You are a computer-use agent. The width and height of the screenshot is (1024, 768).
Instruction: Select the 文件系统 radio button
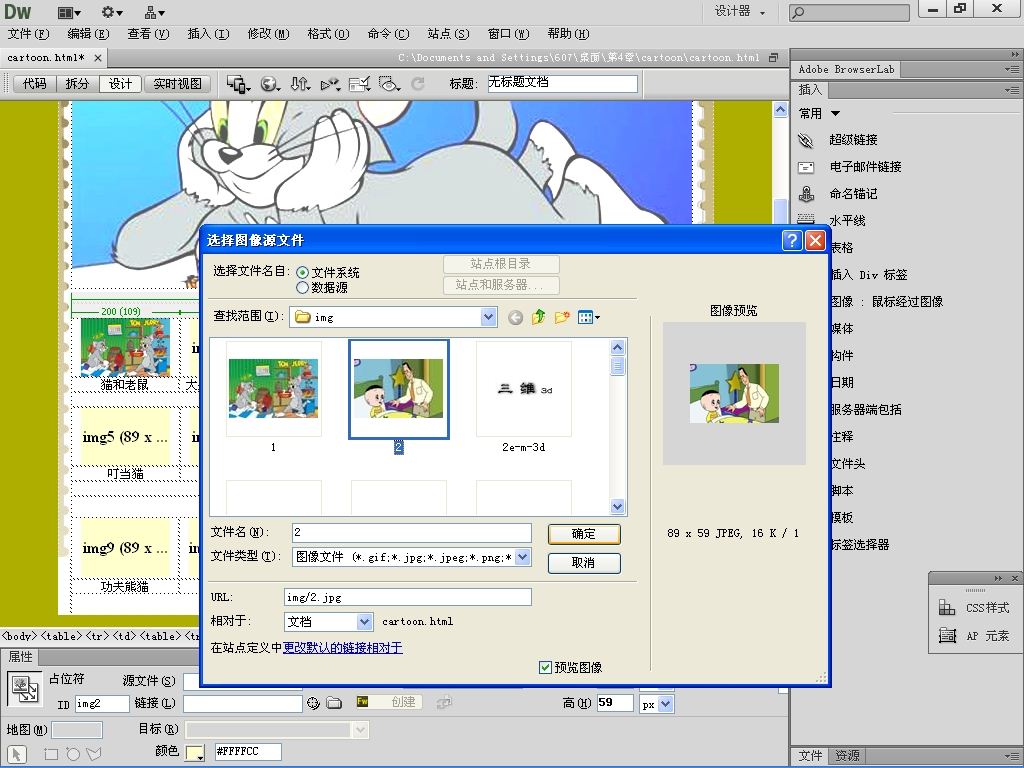pos(302,272)
